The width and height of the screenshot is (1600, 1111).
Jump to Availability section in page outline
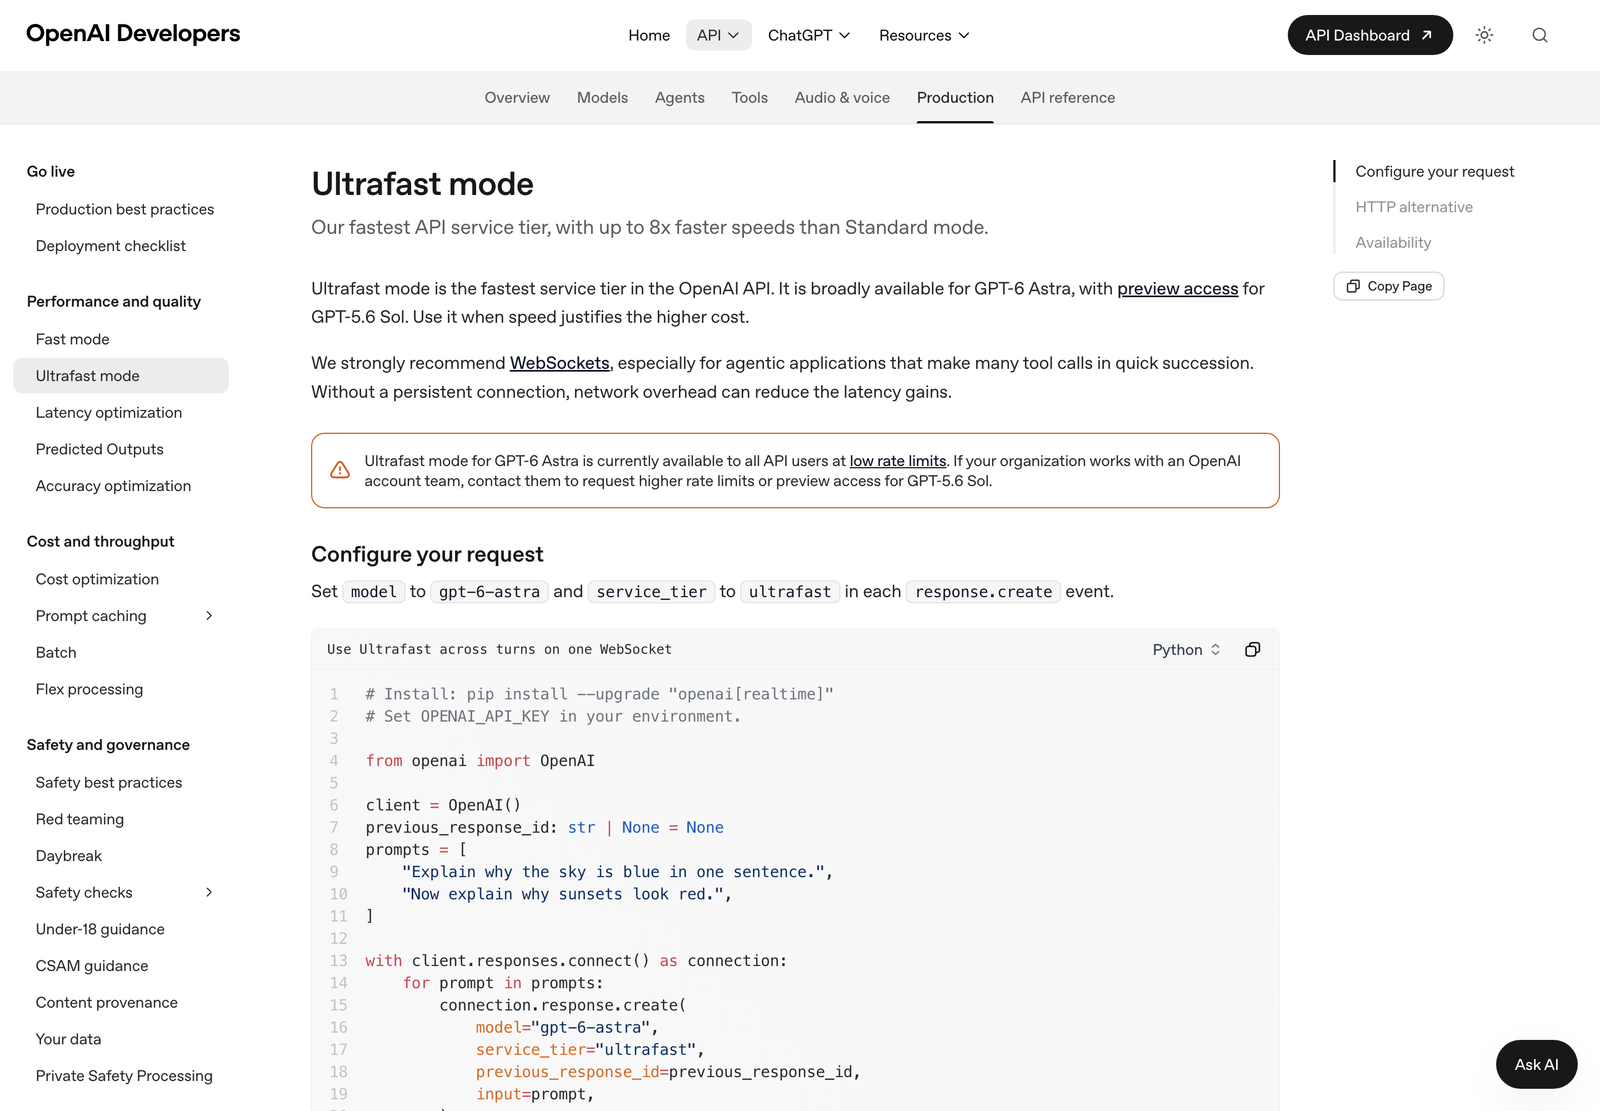(x=1393, y=243)
